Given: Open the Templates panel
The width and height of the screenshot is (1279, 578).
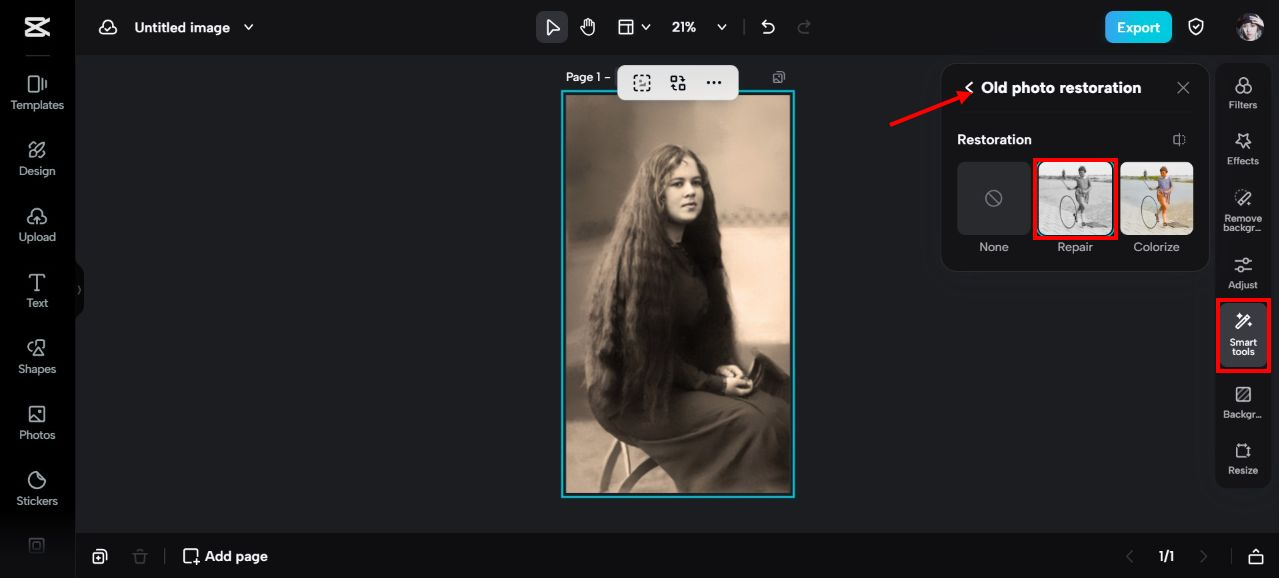Looking at the screenshot, I should click(37, 93).
